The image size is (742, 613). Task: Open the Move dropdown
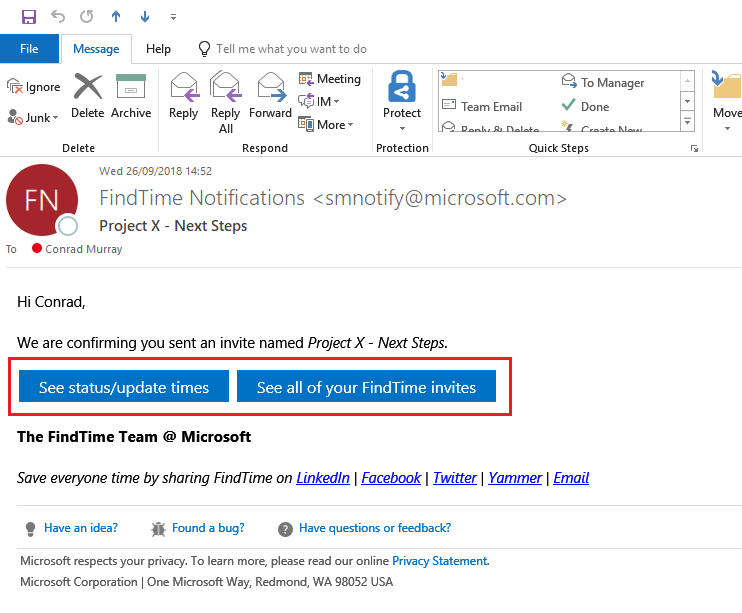coord(727,101)
